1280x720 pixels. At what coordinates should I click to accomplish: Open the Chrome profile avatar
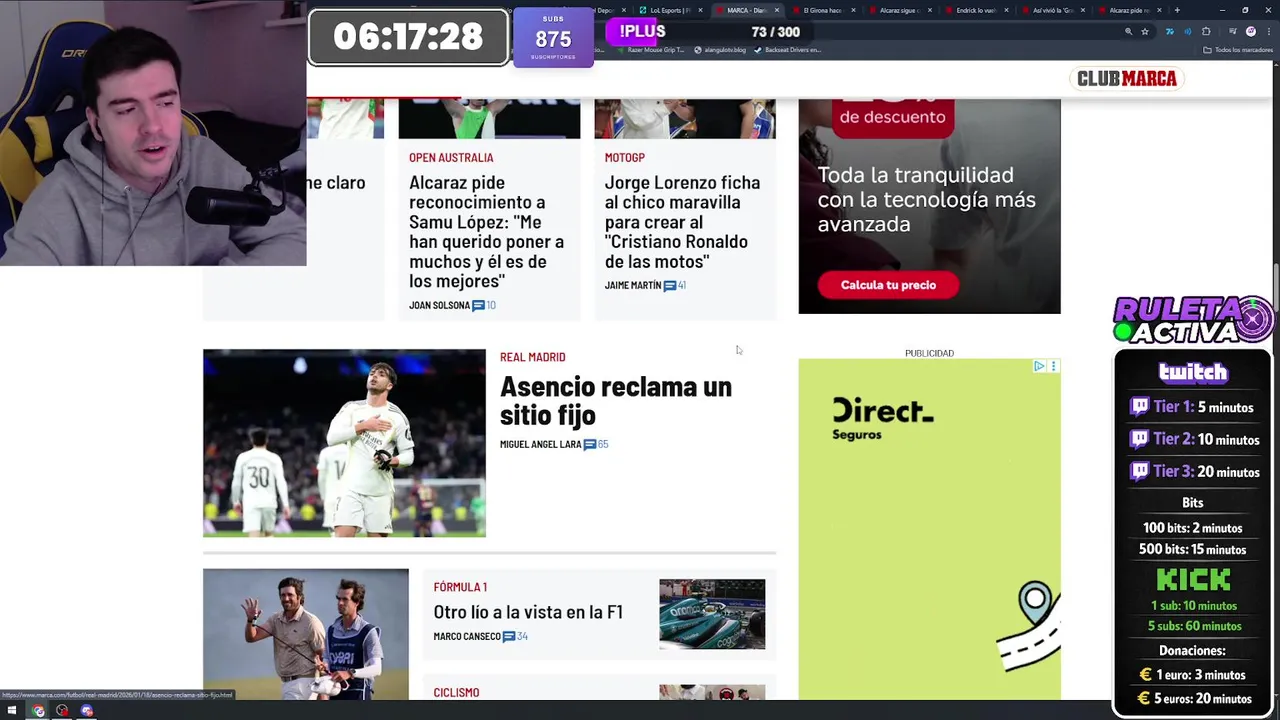coord(1251,32)
